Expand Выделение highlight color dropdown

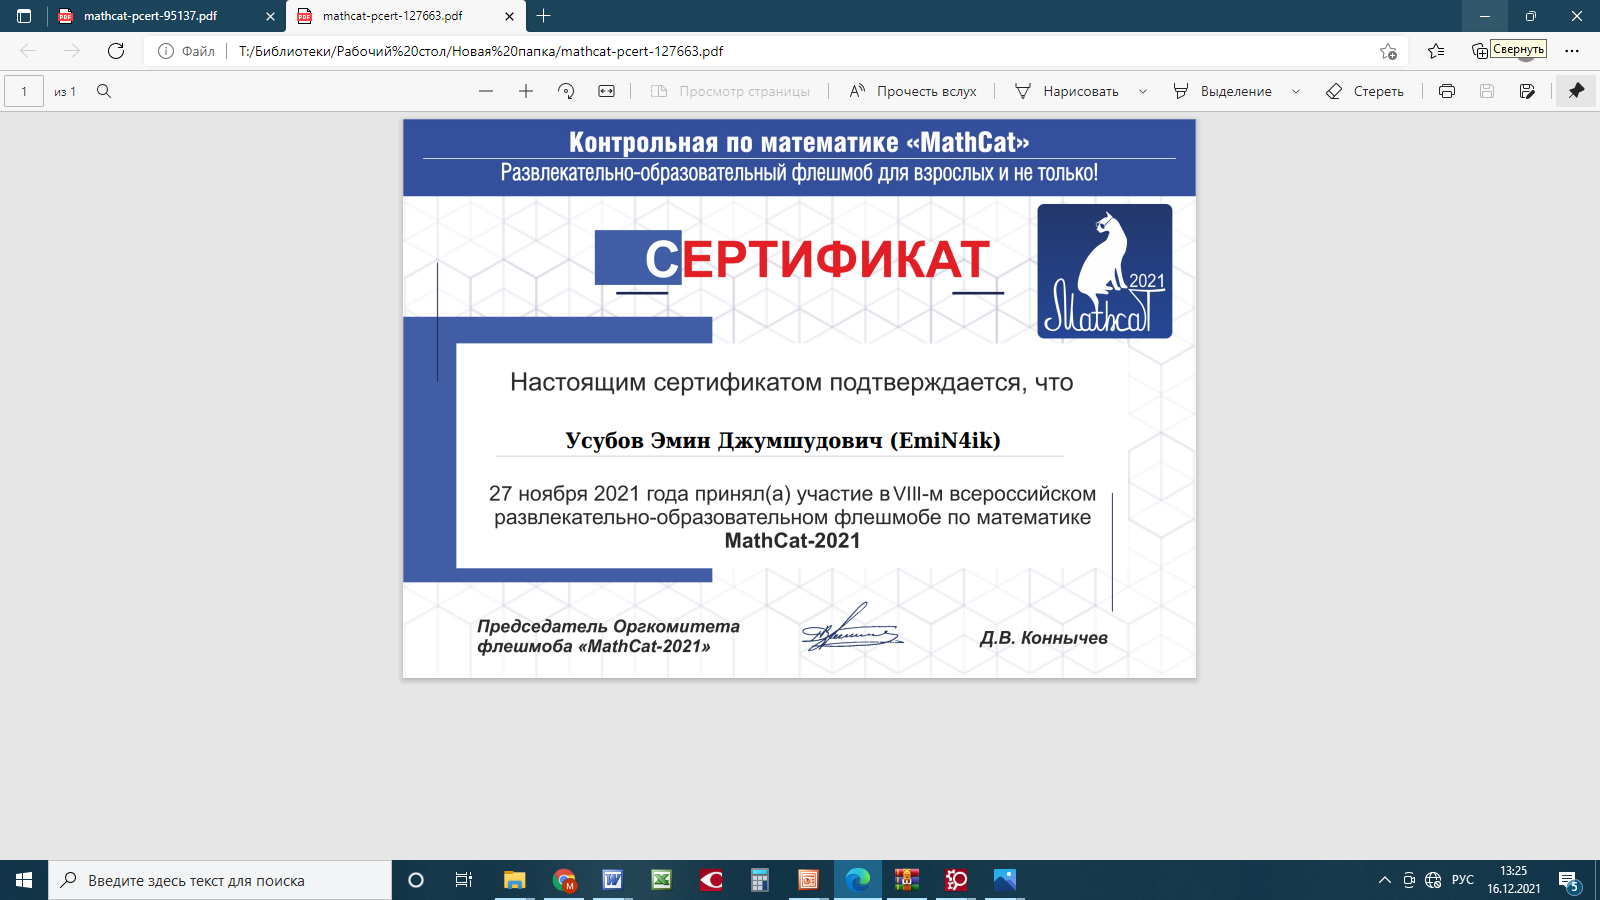point(1296,91)
